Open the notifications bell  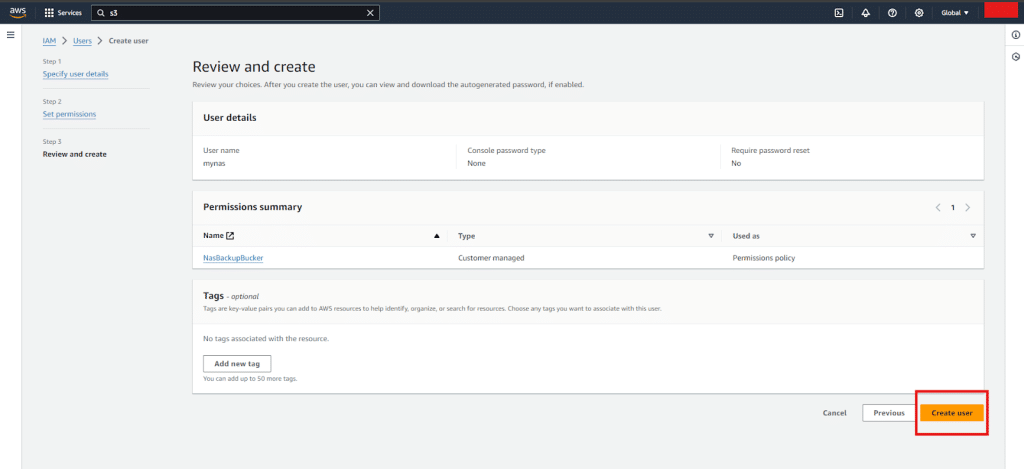865,13
